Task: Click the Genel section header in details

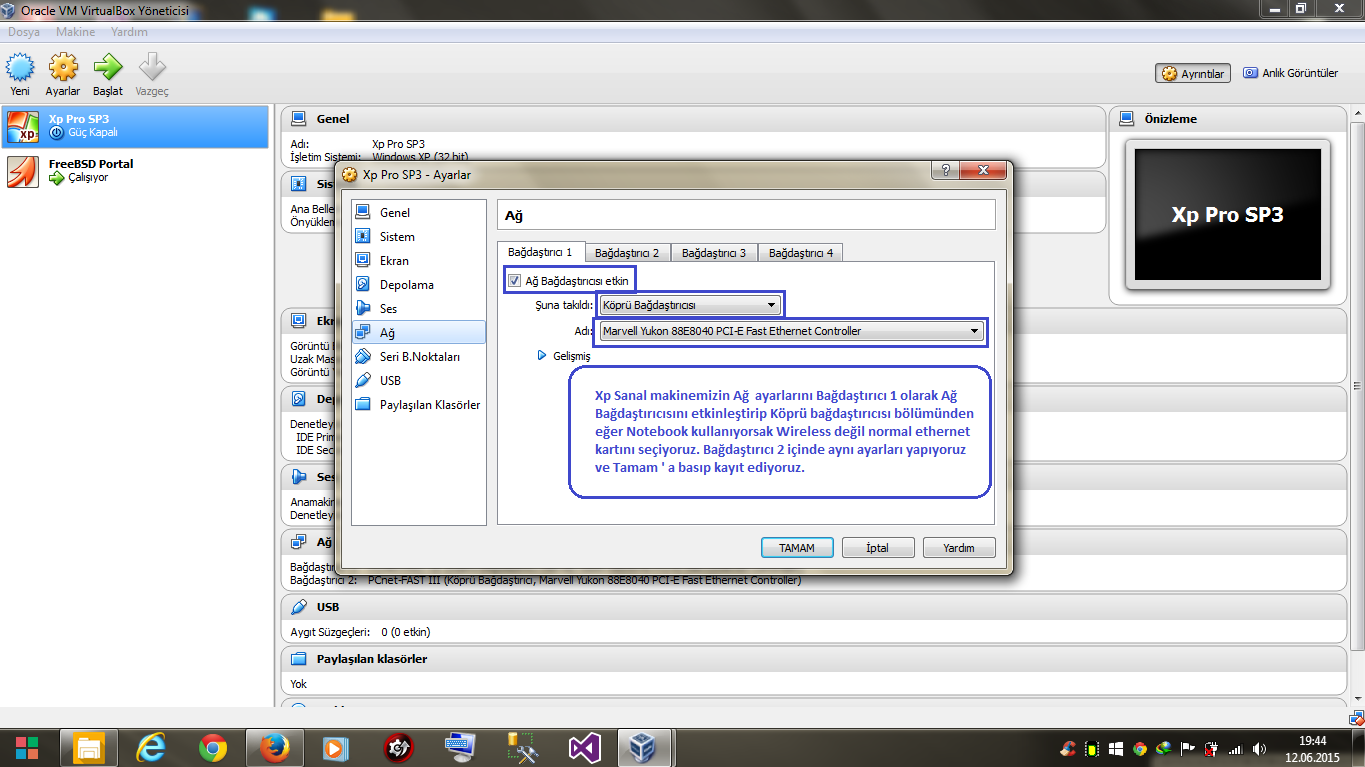Action: 694,119
